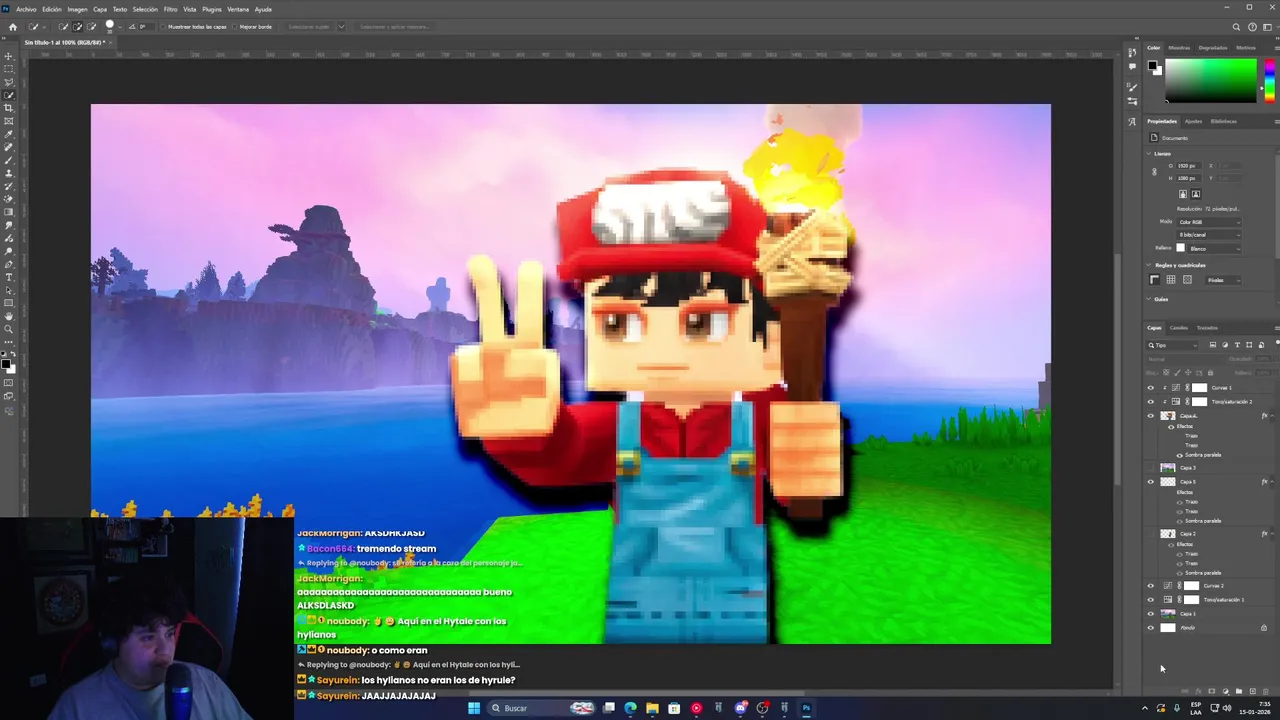This screenshot has width=1280, height=720.
Task: Hide the Tono/saturación 2 layer
Action: tap(1150, 402)
